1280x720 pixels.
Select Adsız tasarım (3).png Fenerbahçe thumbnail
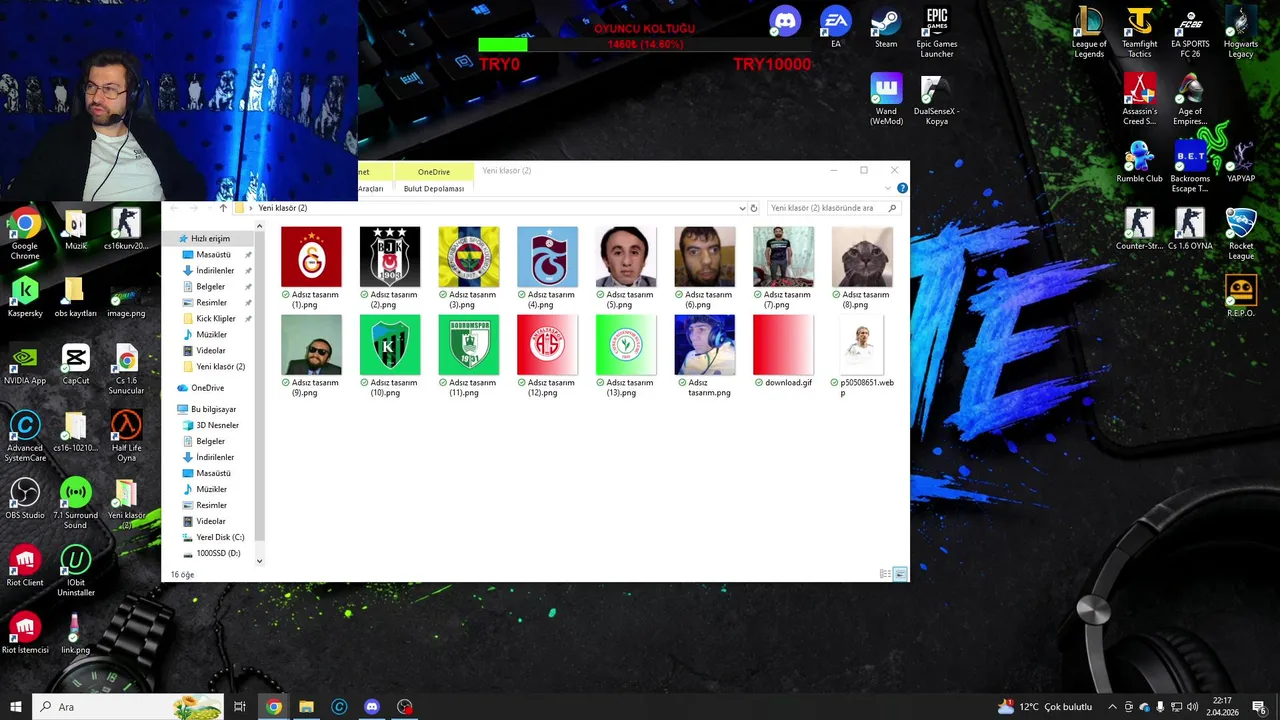coord(469,257)
